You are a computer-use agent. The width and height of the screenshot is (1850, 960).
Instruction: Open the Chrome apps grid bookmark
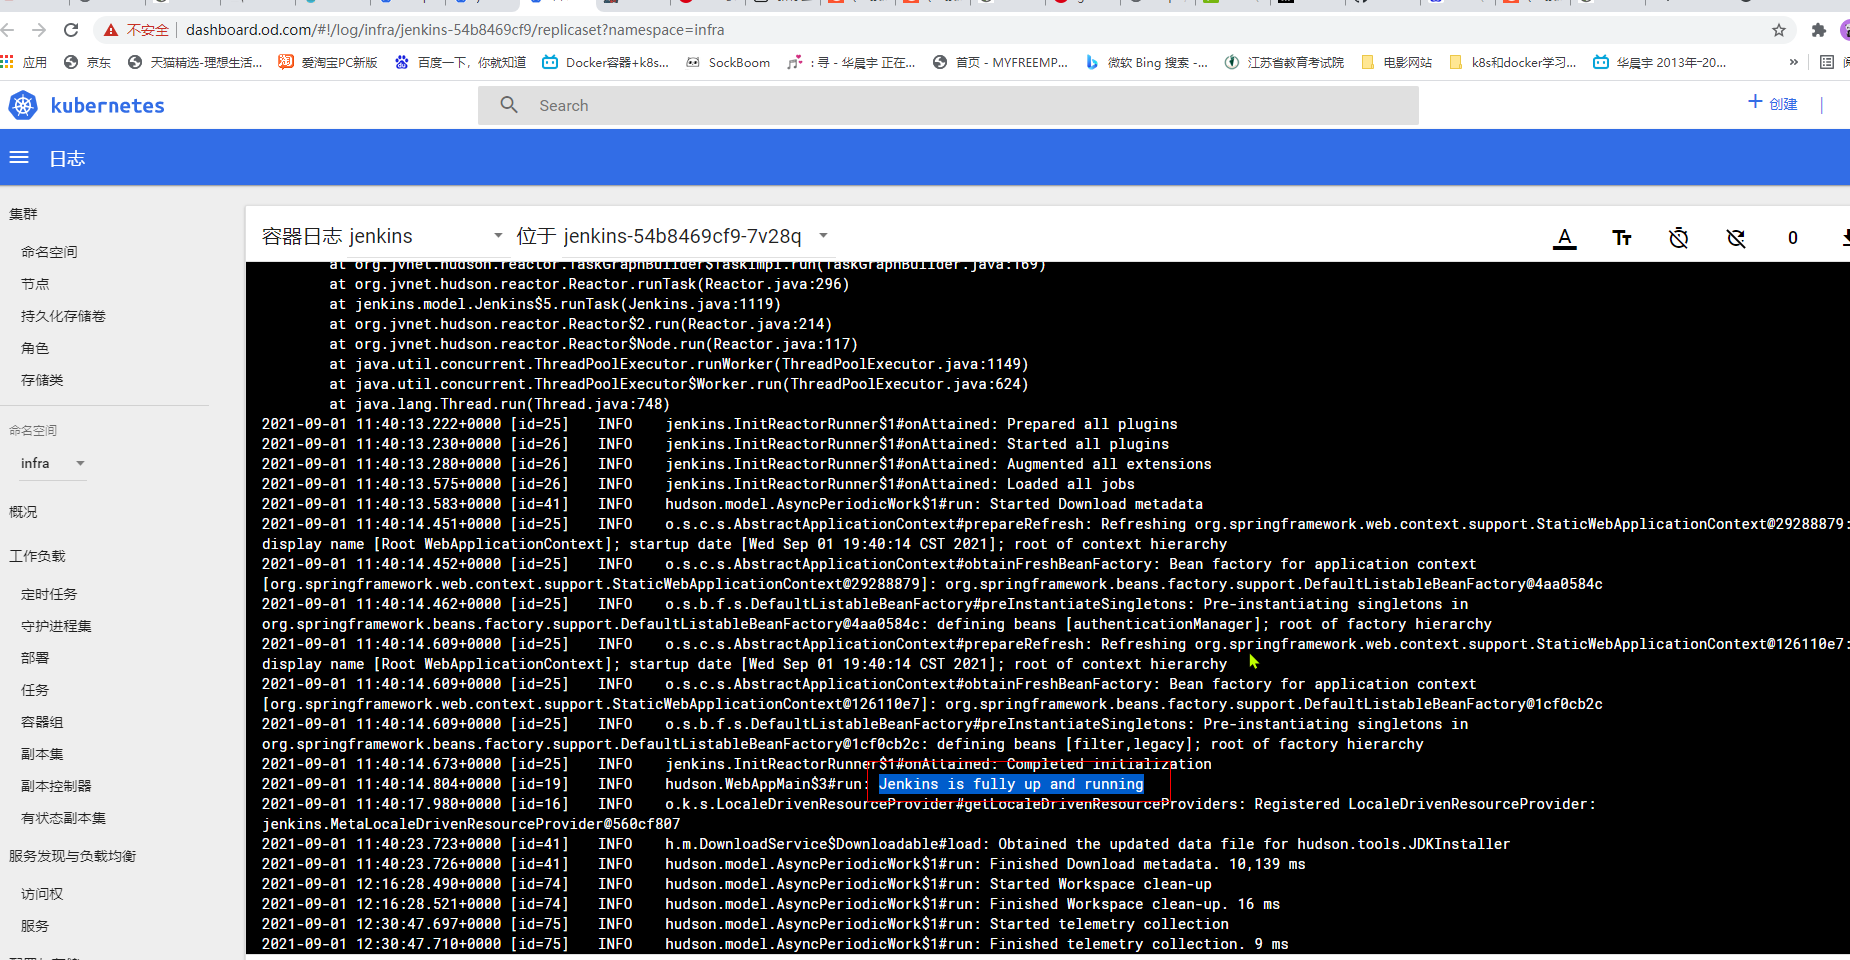[x=24, y=62]
